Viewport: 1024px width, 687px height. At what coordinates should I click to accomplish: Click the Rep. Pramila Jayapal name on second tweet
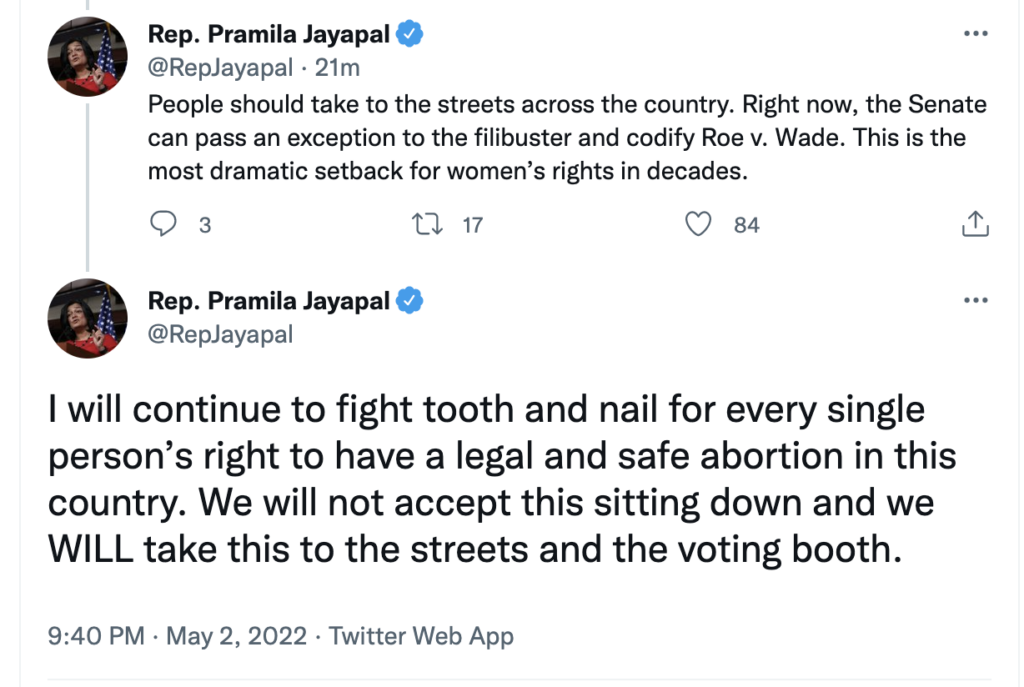point(269,300)
